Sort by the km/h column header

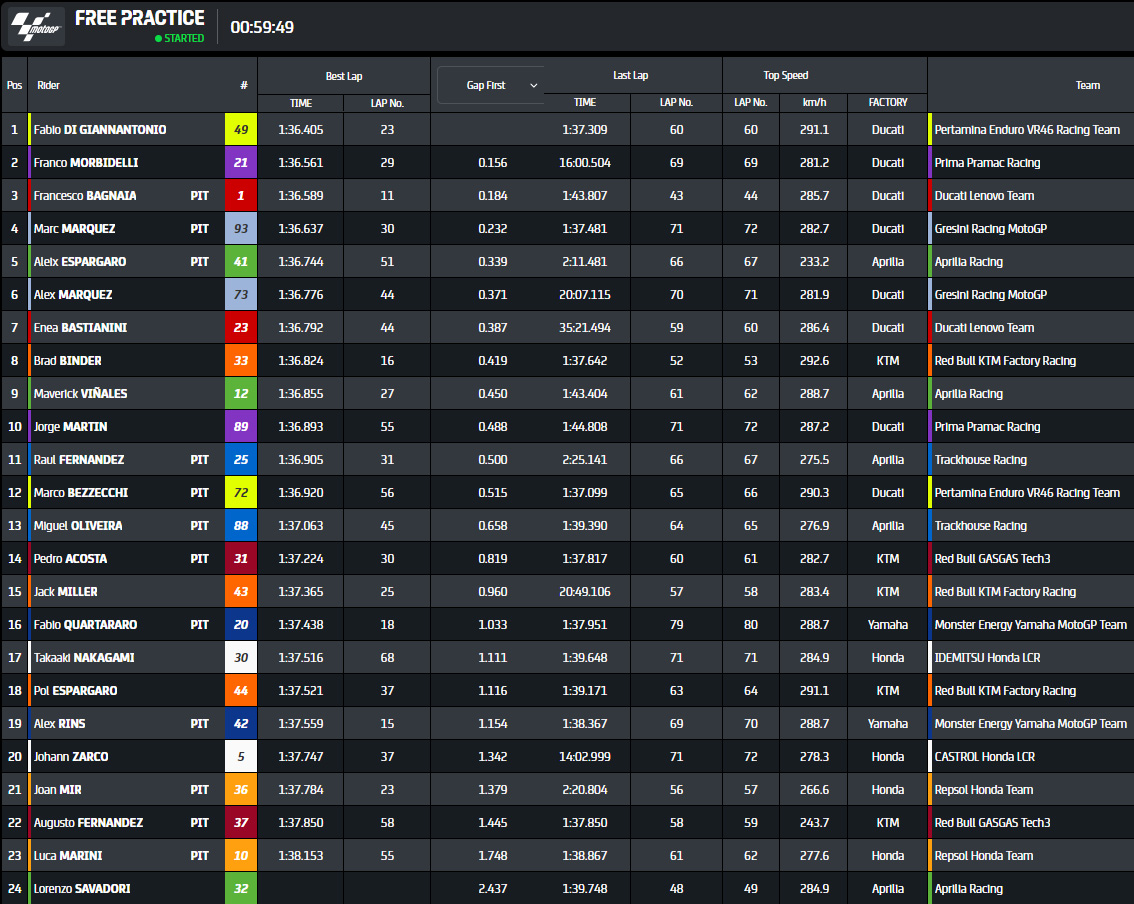815,102
